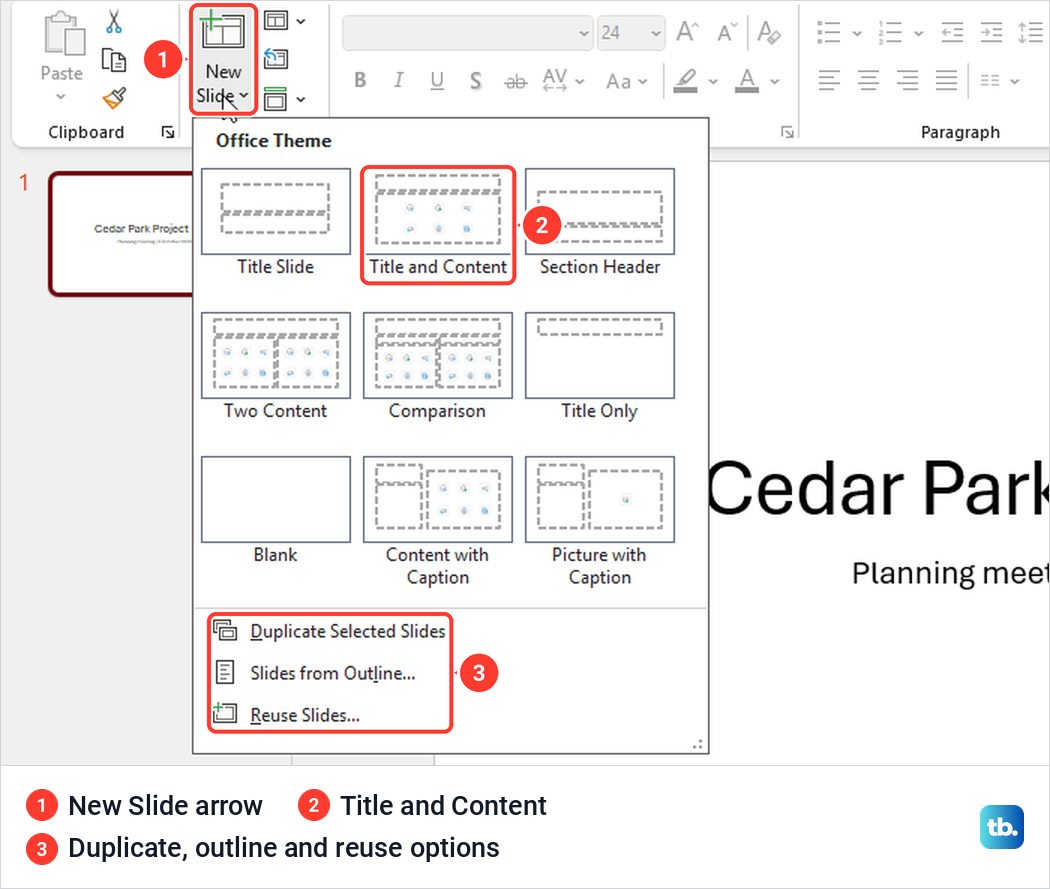Choose the Title and Content layout
This screenshot has width=1050, height=889.
click(438, 223)
